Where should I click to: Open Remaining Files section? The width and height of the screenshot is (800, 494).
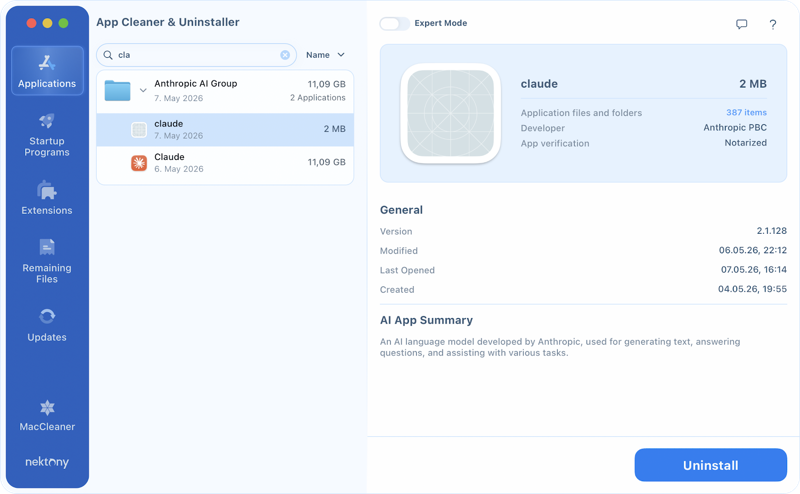[x=47, y=261]
